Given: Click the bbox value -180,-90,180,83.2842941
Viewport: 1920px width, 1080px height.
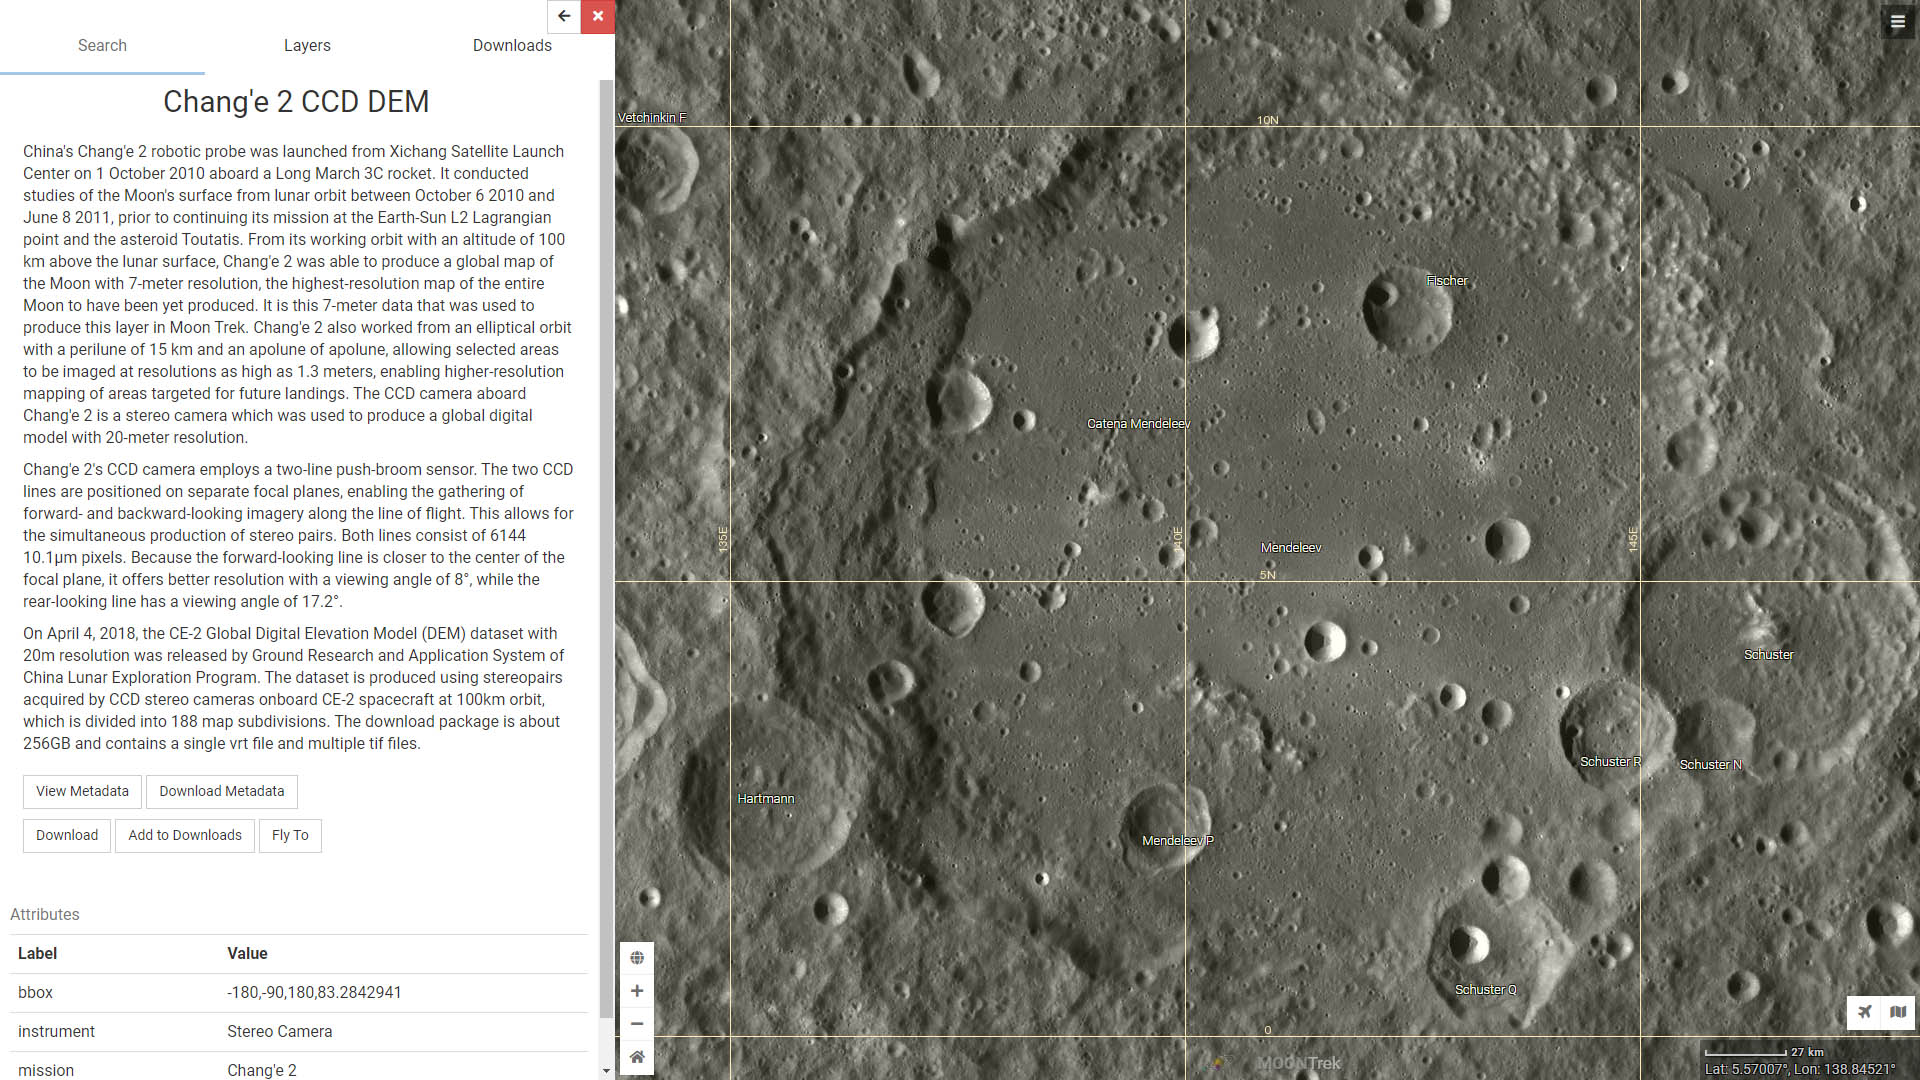Looking at the screenshot, I should pyautogui.click(x=314, y=993).
